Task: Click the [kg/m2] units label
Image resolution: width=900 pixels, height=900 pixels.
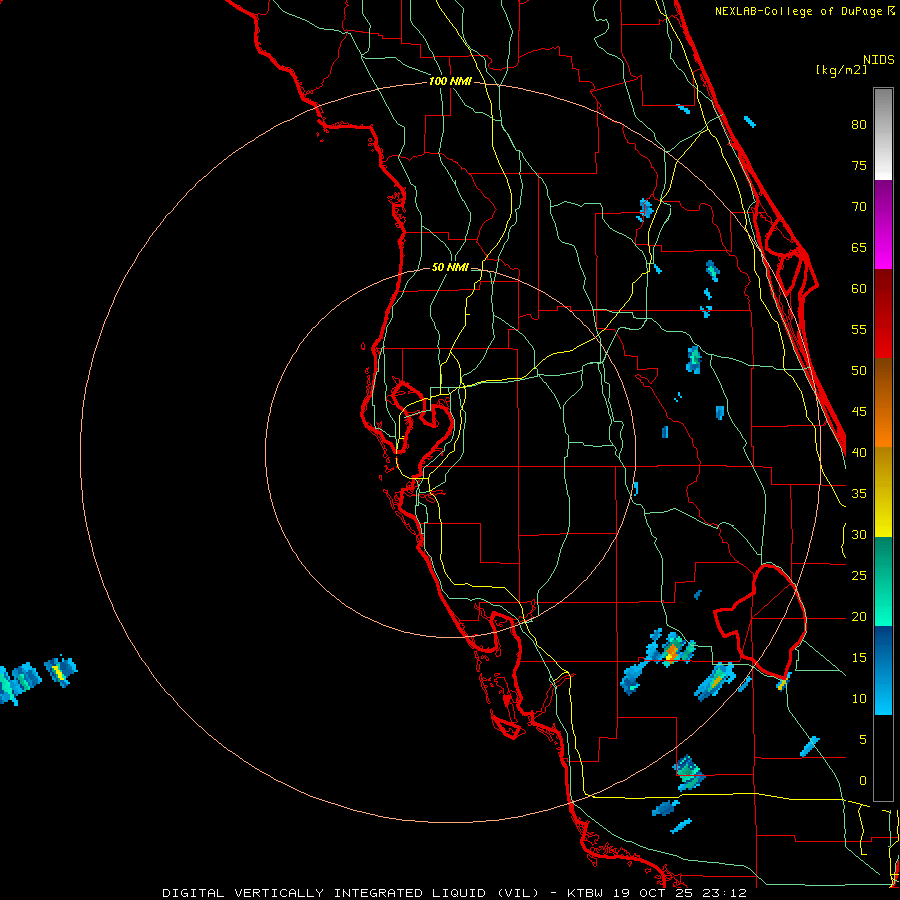Action: (841, 71)
